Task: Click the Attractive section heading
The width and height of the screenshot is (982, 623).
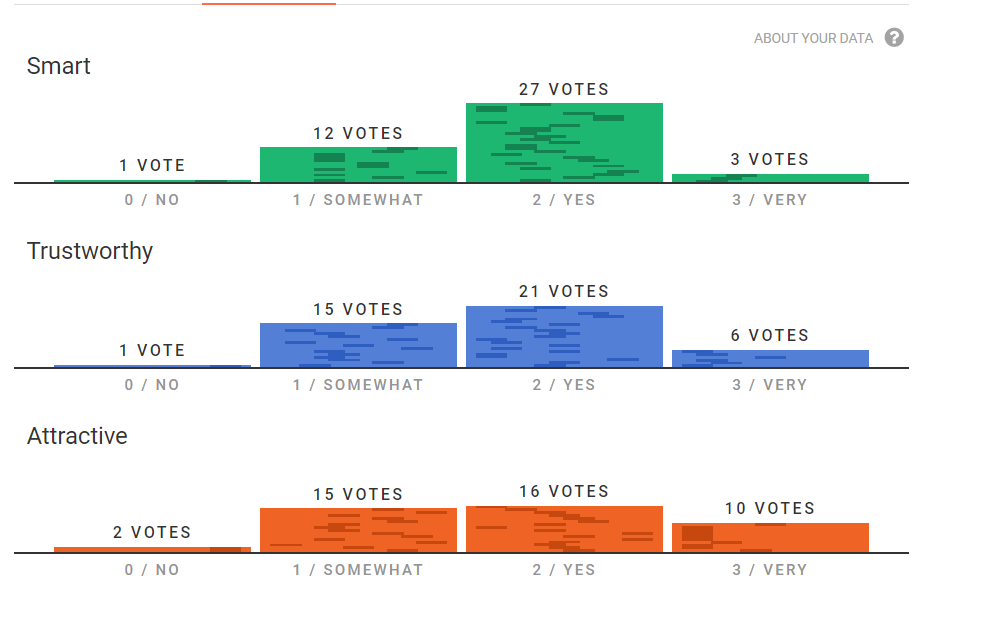Action: [77, 436]
